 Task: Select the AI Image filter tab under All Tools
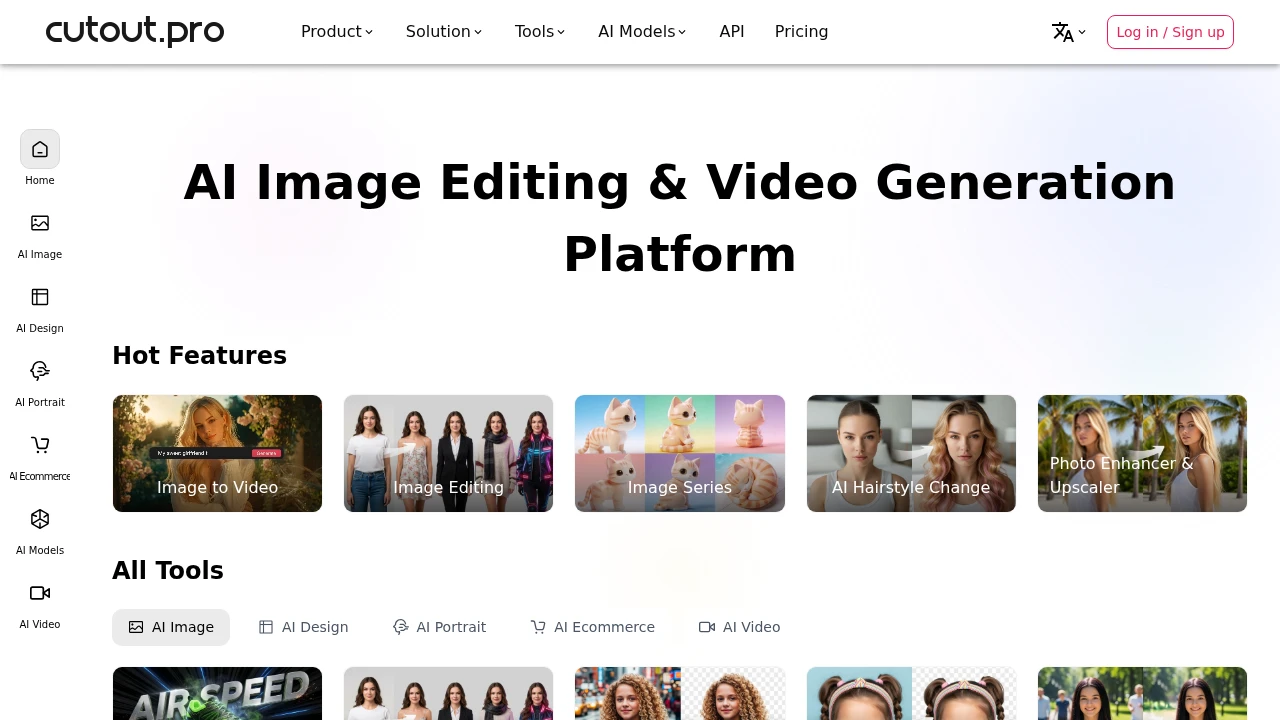point(170,627)
